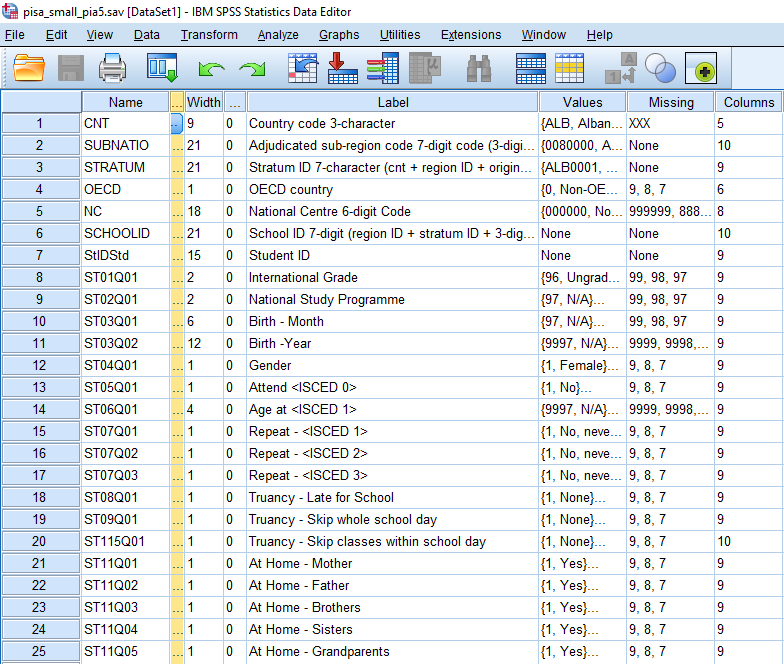Click the label 'Truancy - Late for School'
Image resolution: width=784 pixels, height=664 pixels.
coord(321,498)
